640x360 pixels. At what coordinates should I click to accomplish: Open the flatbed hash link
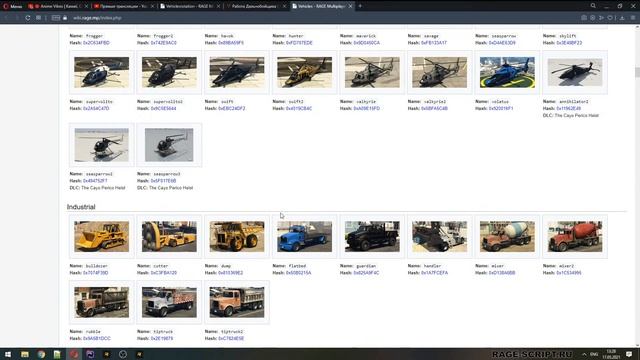(x=298, y=273)
